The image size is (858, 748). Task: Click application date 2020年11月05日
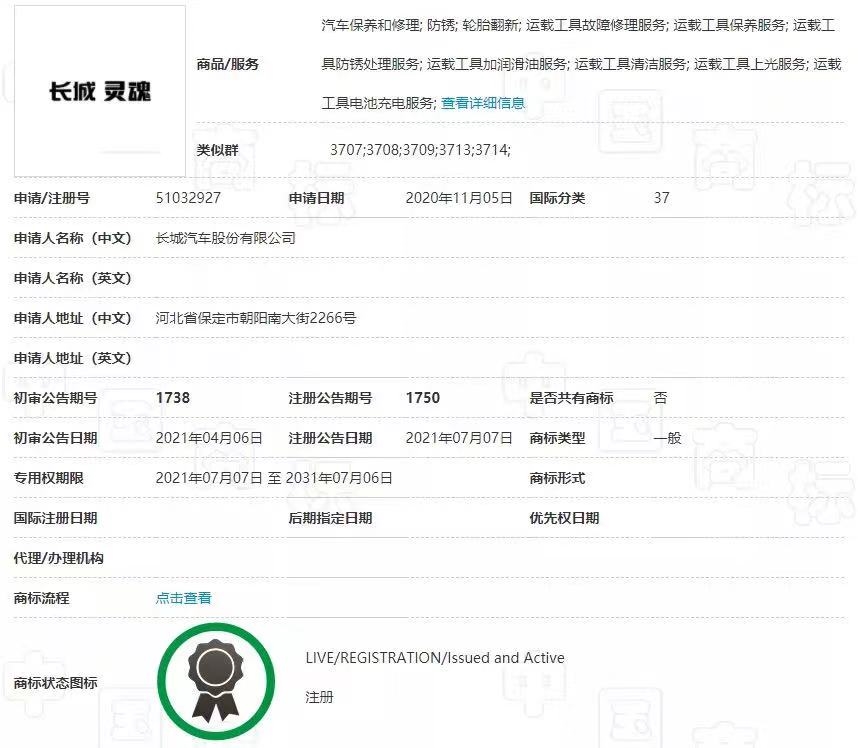click(459, 198)
